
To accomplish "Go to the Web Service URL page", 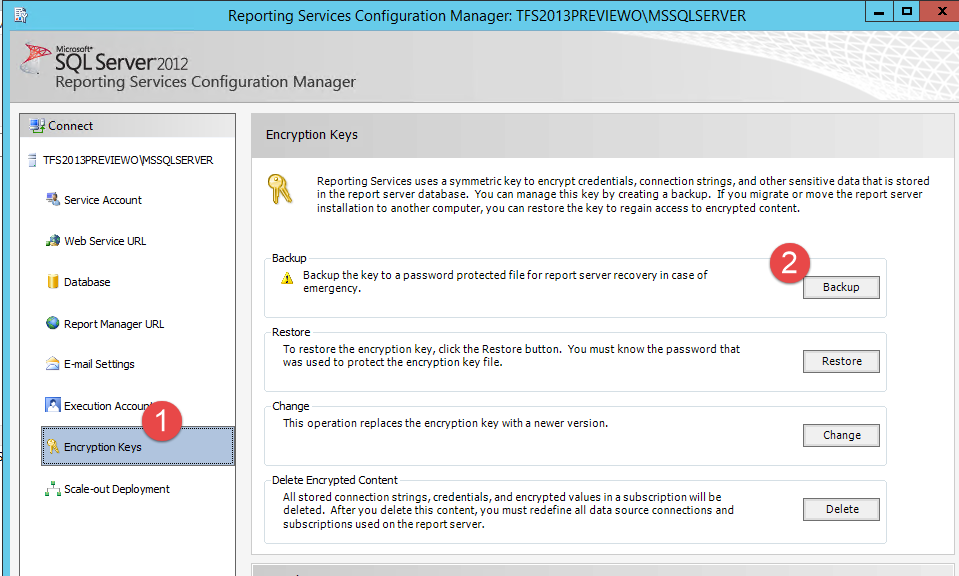I will point(105,241).
